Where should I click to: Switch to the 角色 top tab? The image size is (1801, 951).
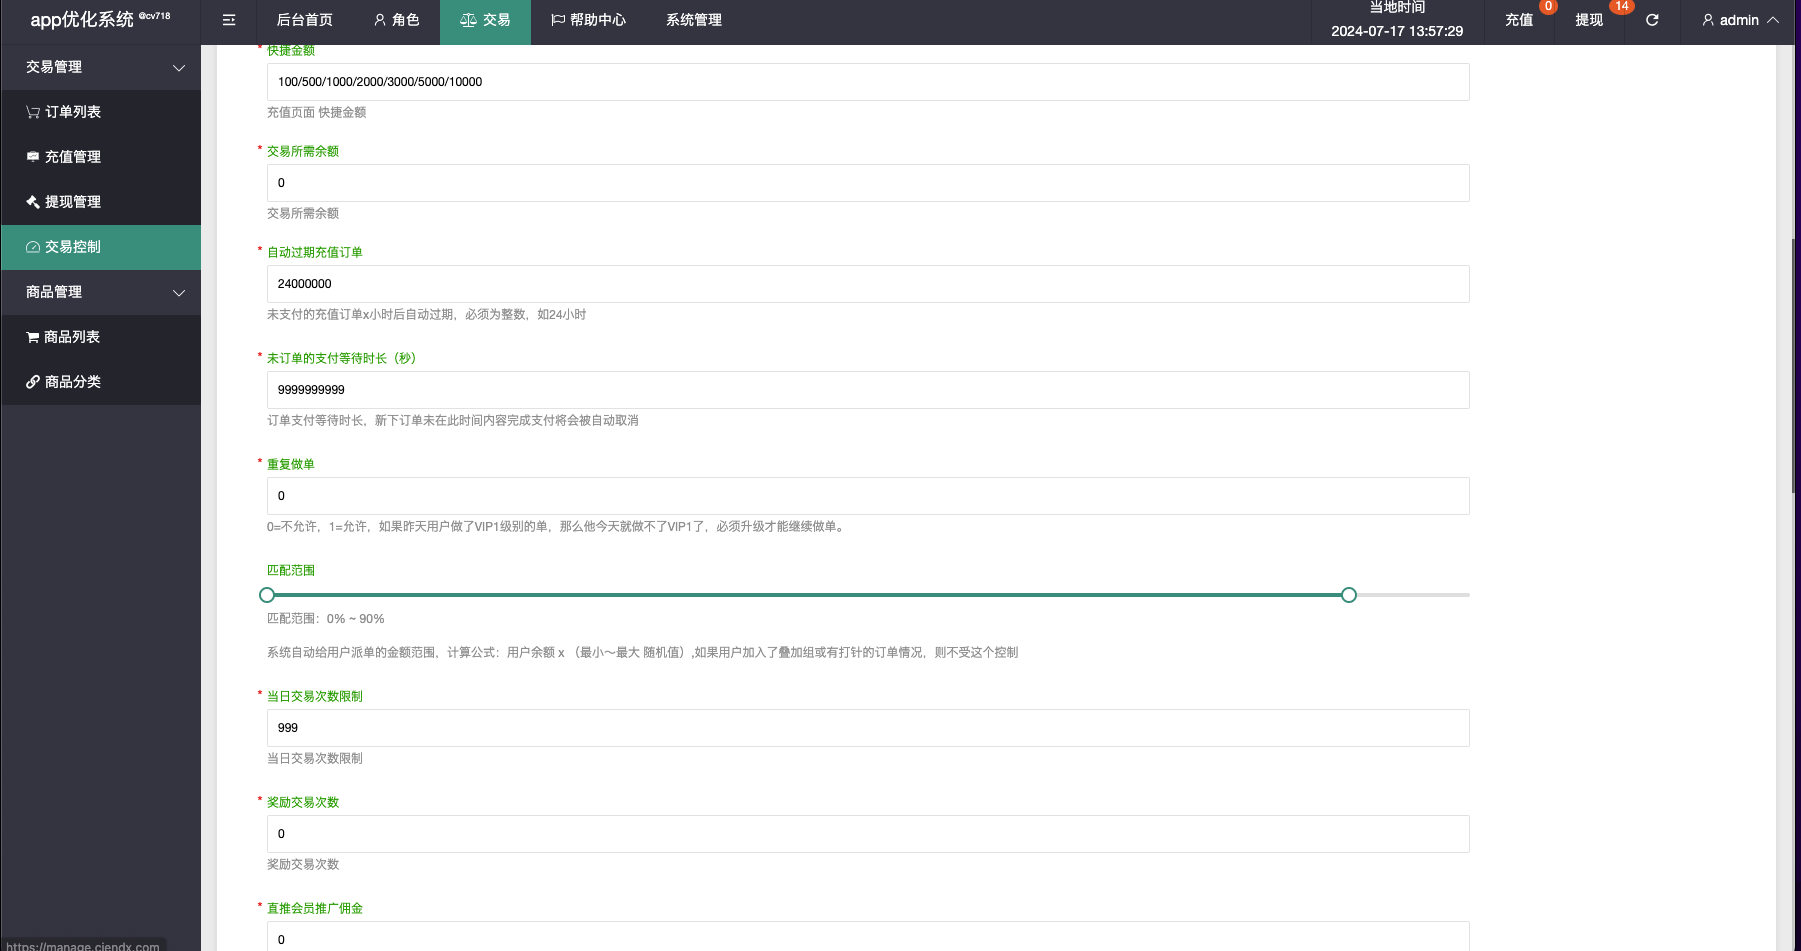396,20
